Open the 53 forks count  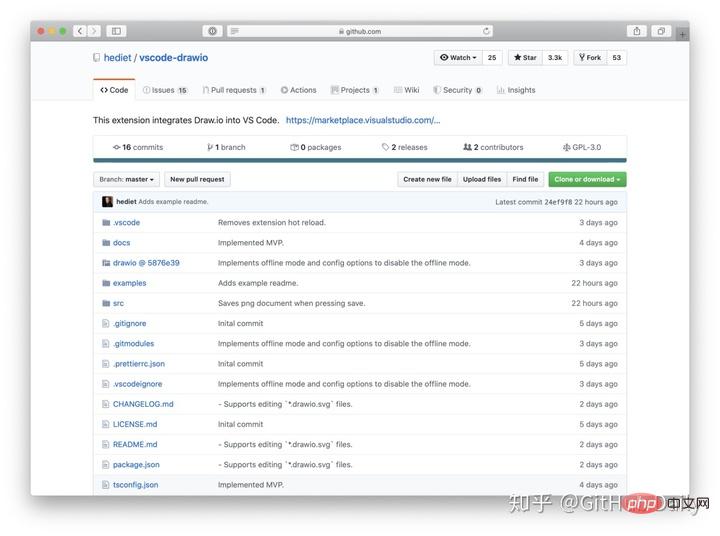[617, 57]
